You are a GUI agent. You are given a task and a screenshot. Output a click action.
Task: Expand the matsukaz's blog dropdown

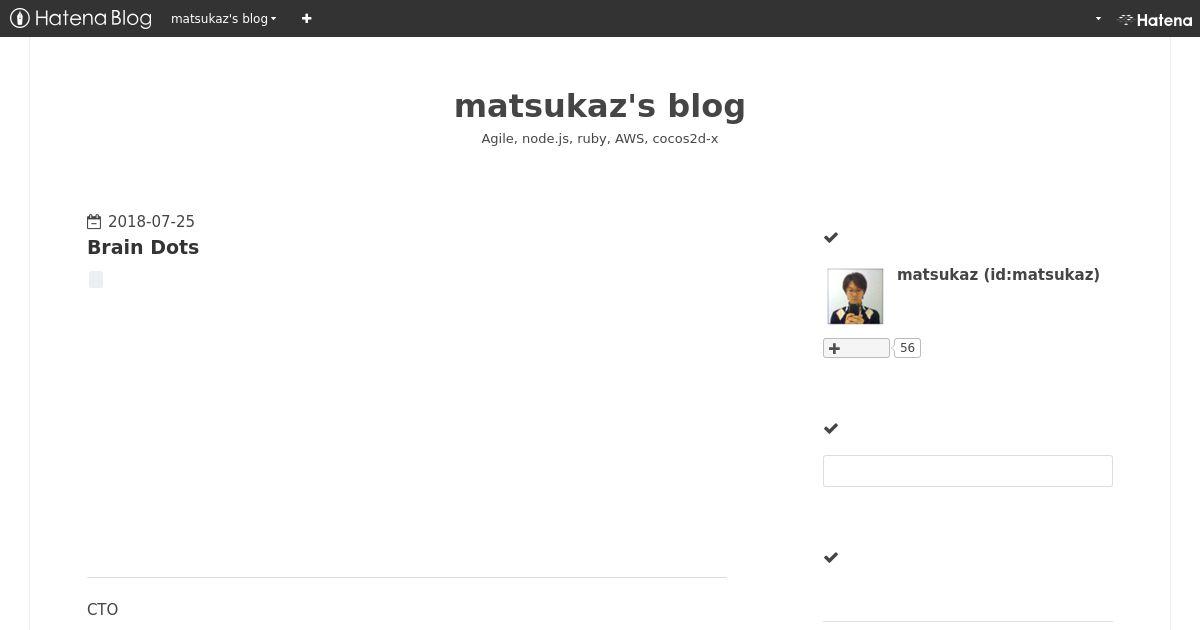[223, 18]
